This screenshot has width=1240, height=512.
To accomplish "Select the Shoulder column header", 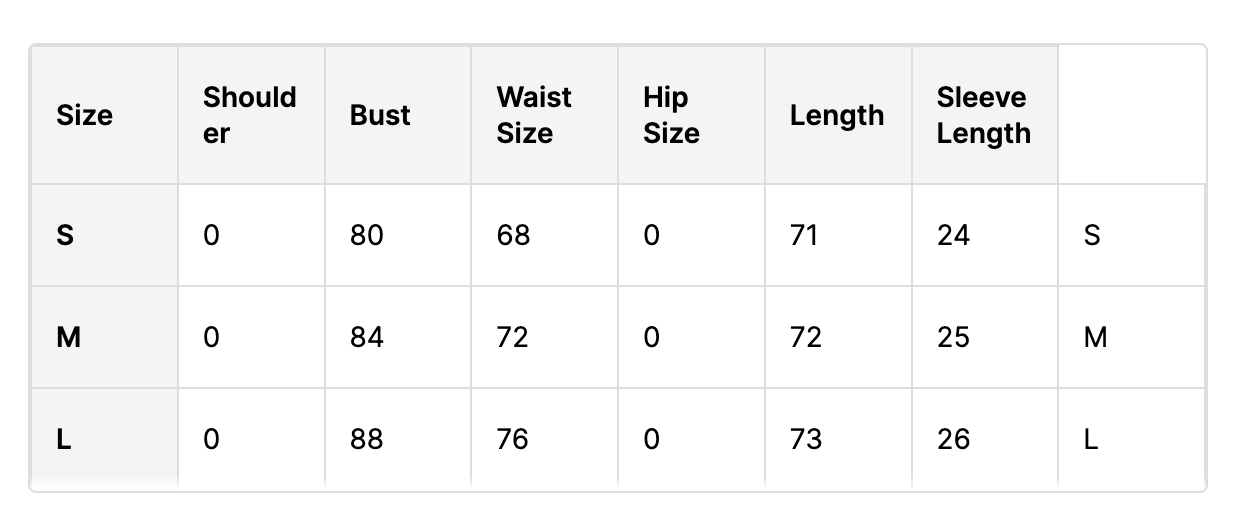I will tap(251, 115).
